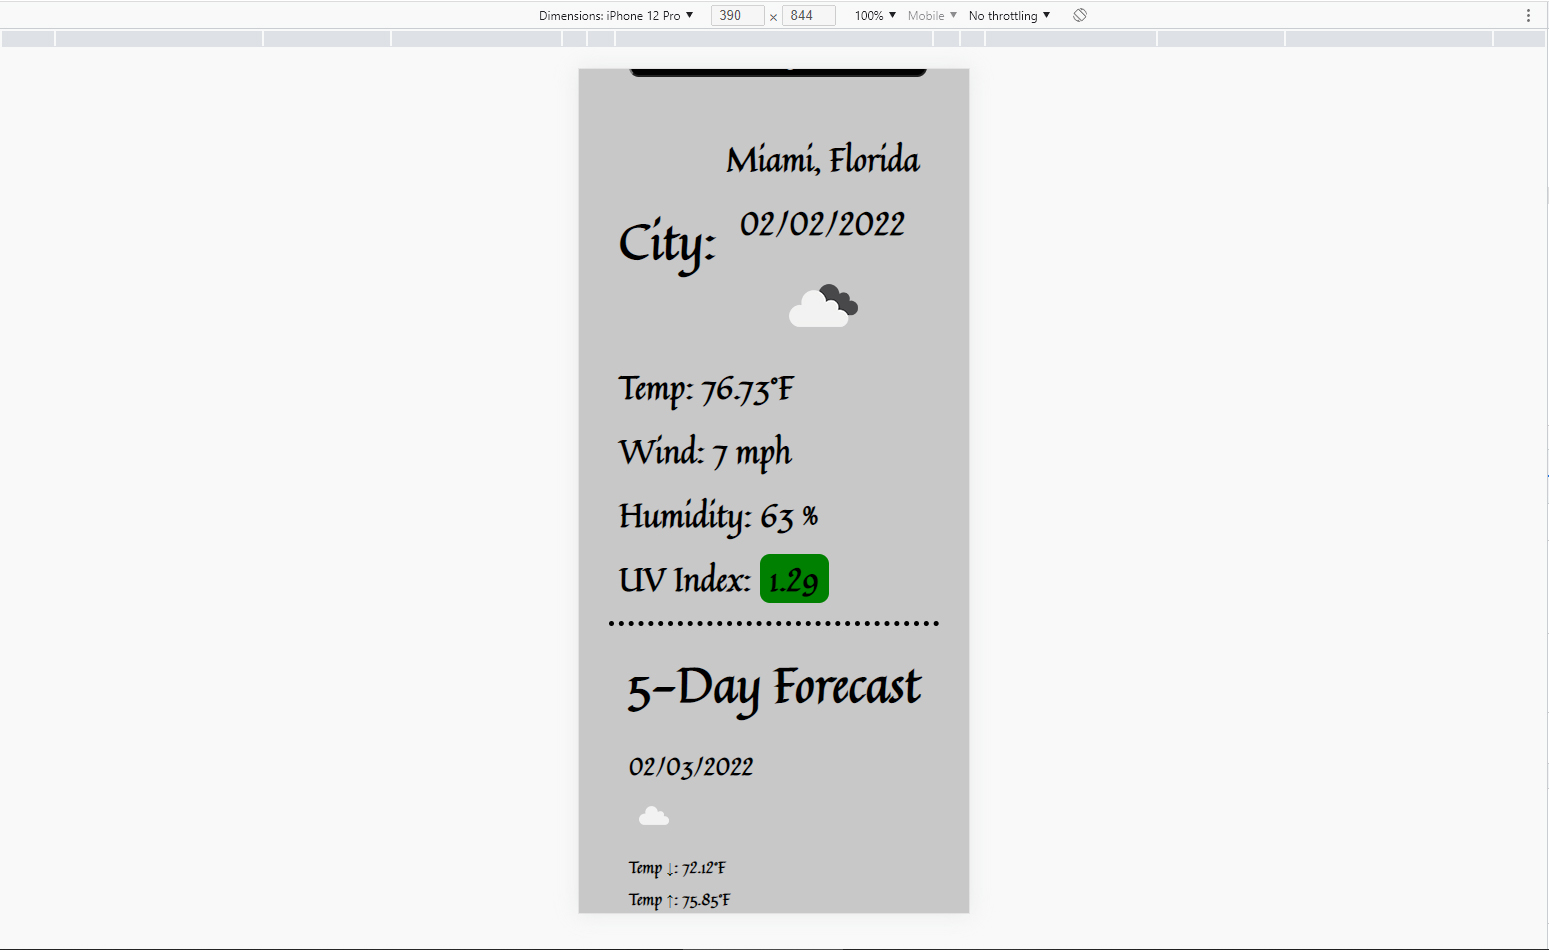Screen dimensions: 1549x950
Task: Click the forecast date 02/03/2022
Action: tap(691, 766)
